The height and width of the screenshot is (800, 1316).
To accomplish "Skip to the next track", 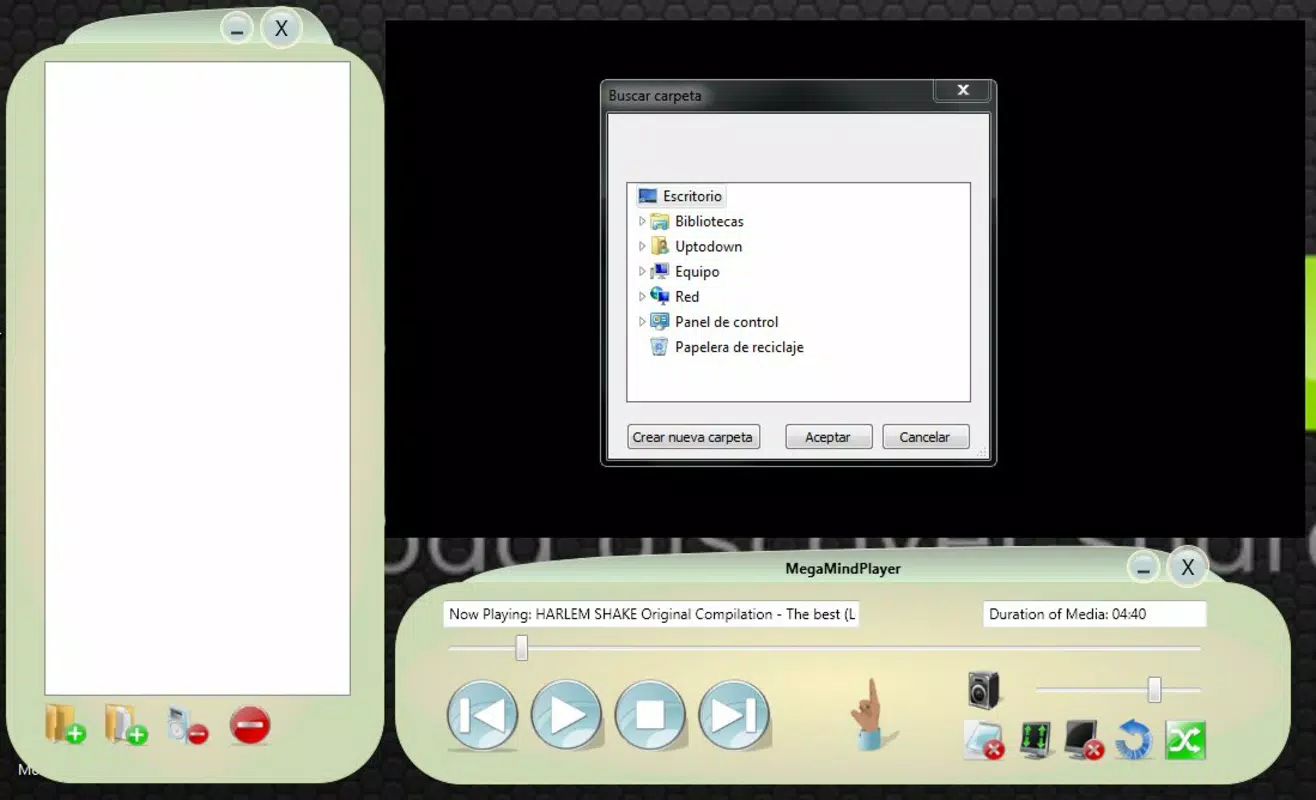I will [734, 715].
